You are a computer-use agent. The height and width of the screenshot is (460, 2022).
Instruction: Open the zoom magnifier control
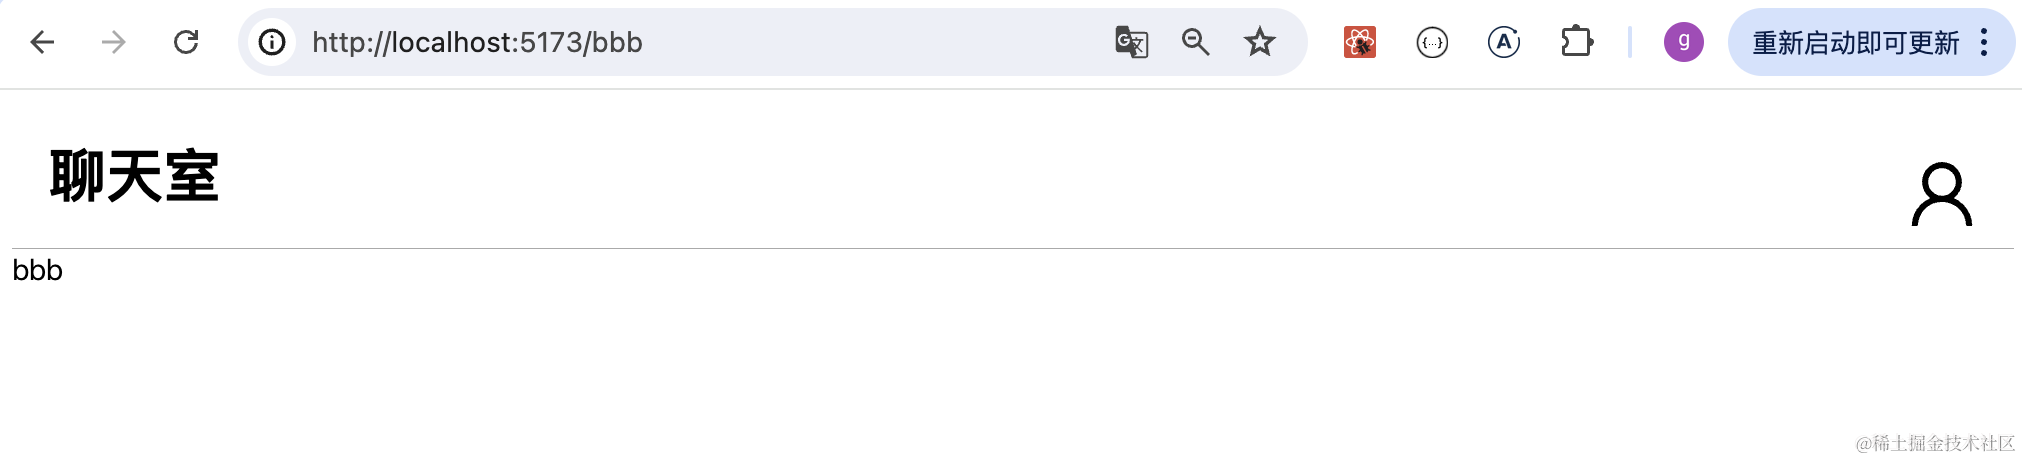(x=1195, y=42)
